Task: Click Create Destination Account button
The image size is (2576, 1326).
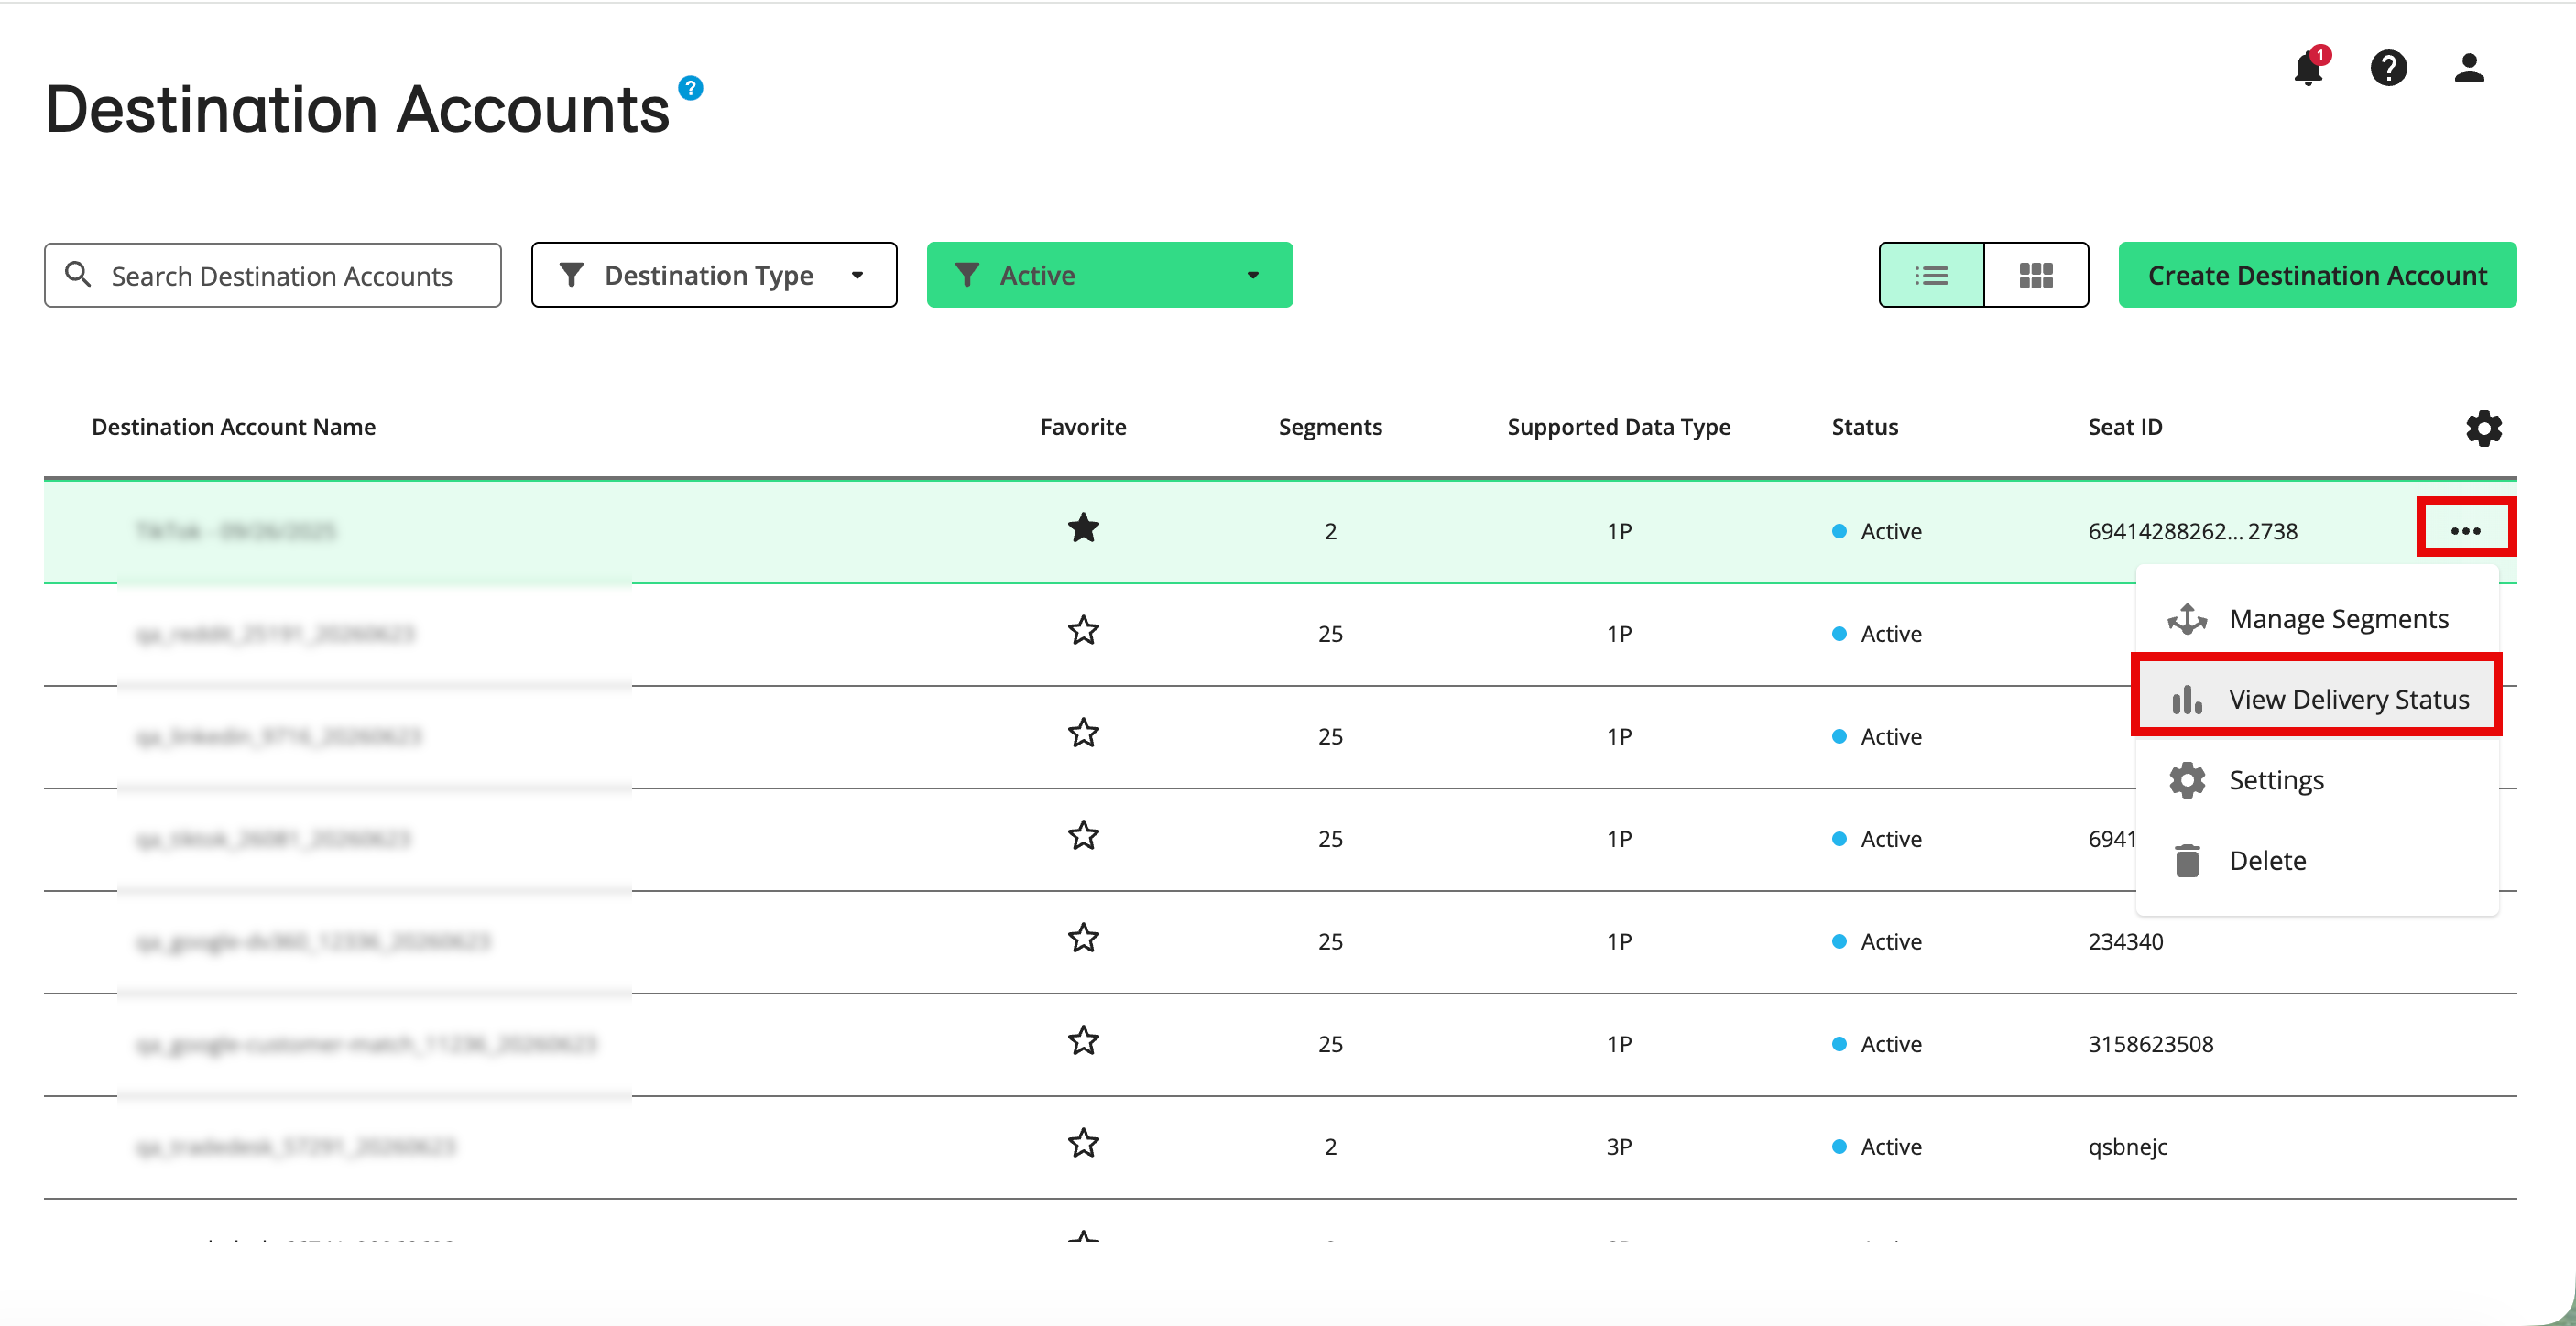Action: (x=2317, y=275)
